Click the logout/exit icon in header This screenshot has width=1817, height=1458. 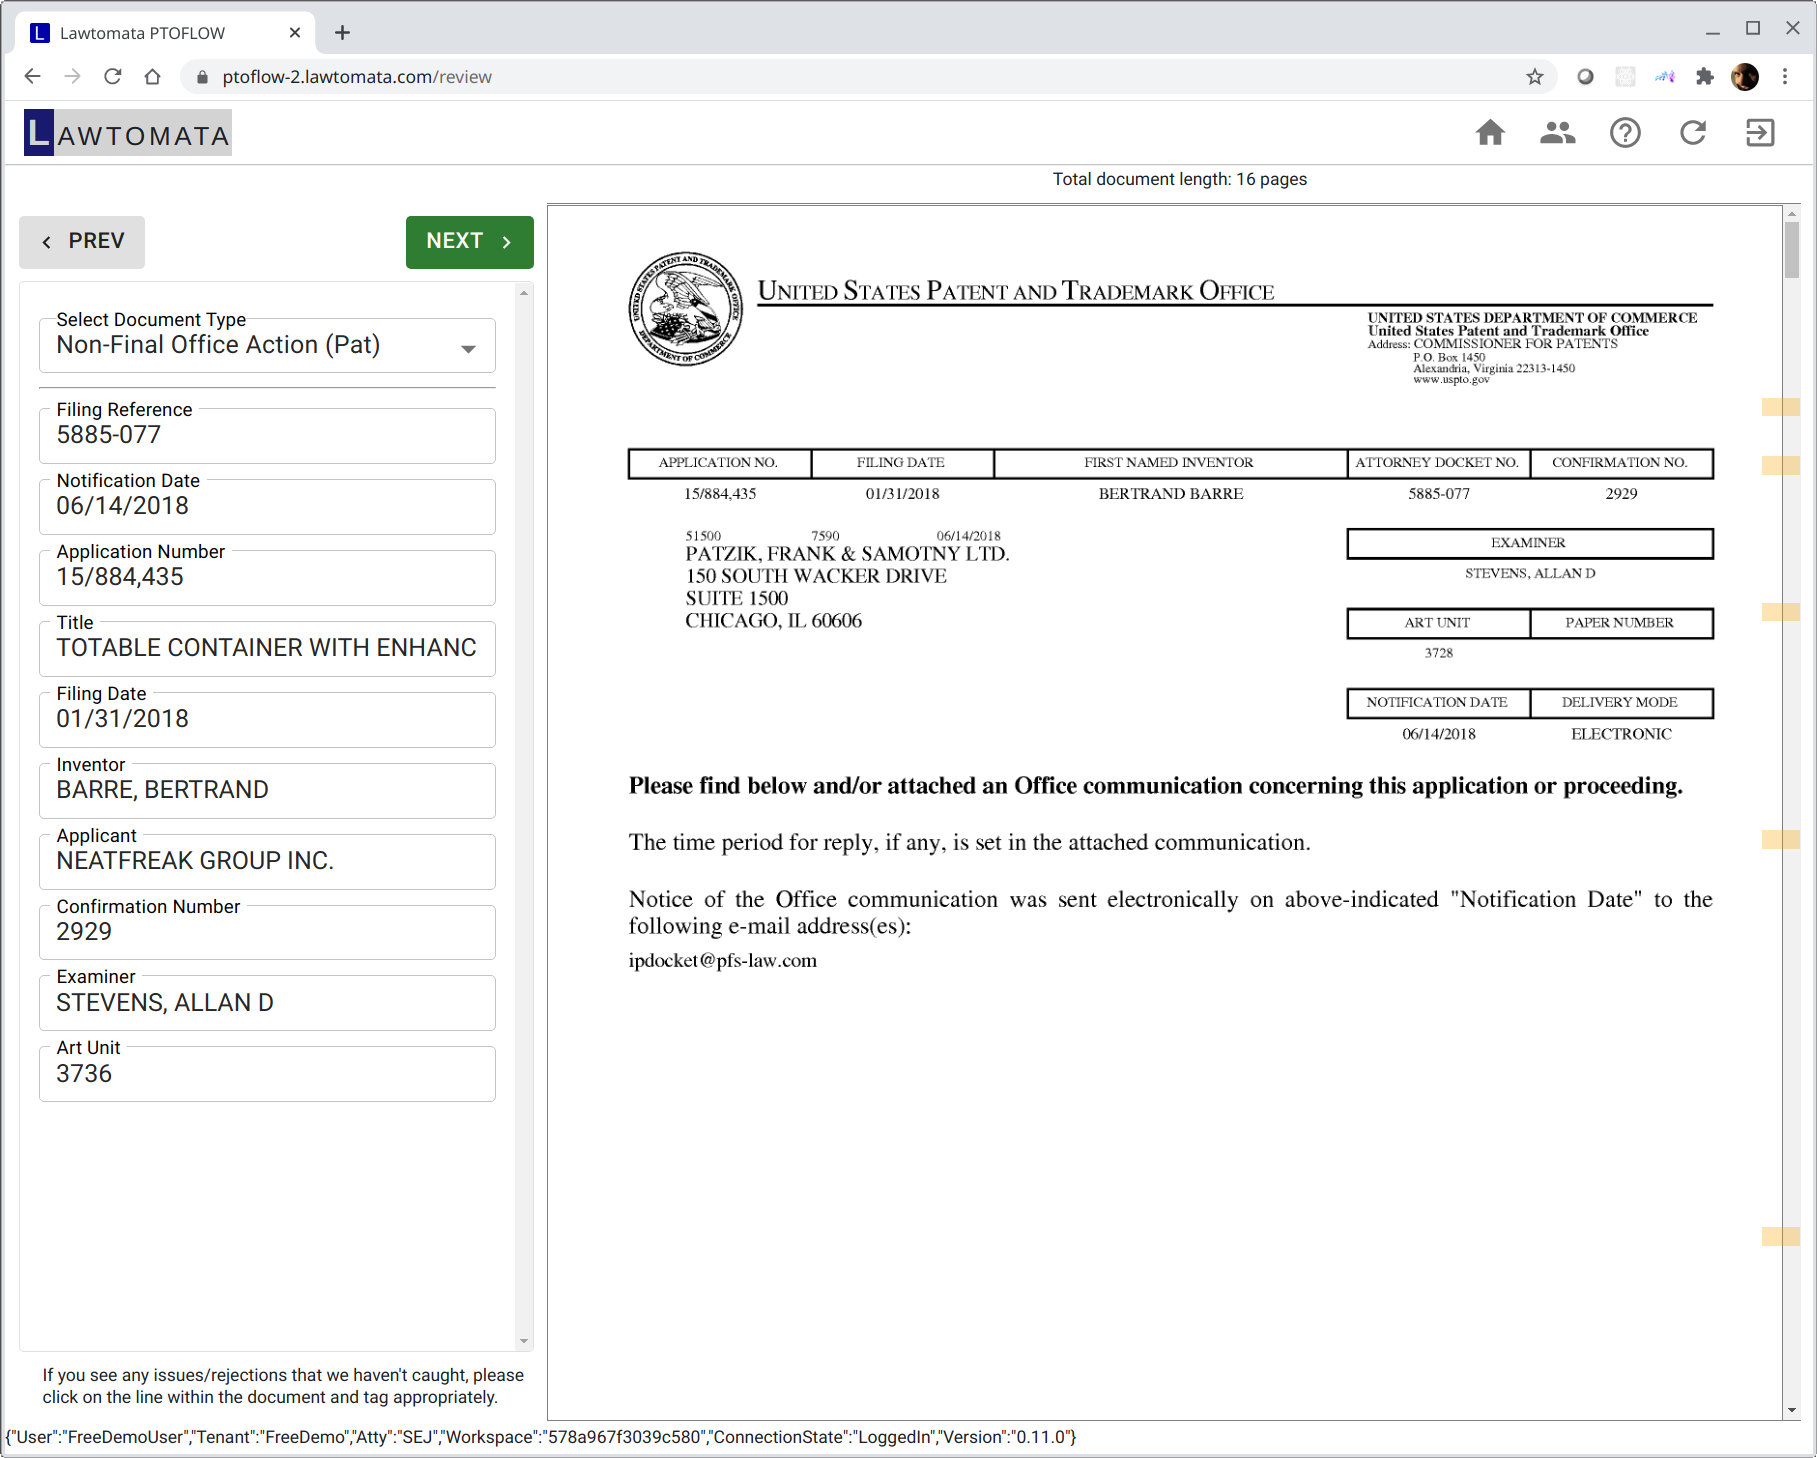1760,133
